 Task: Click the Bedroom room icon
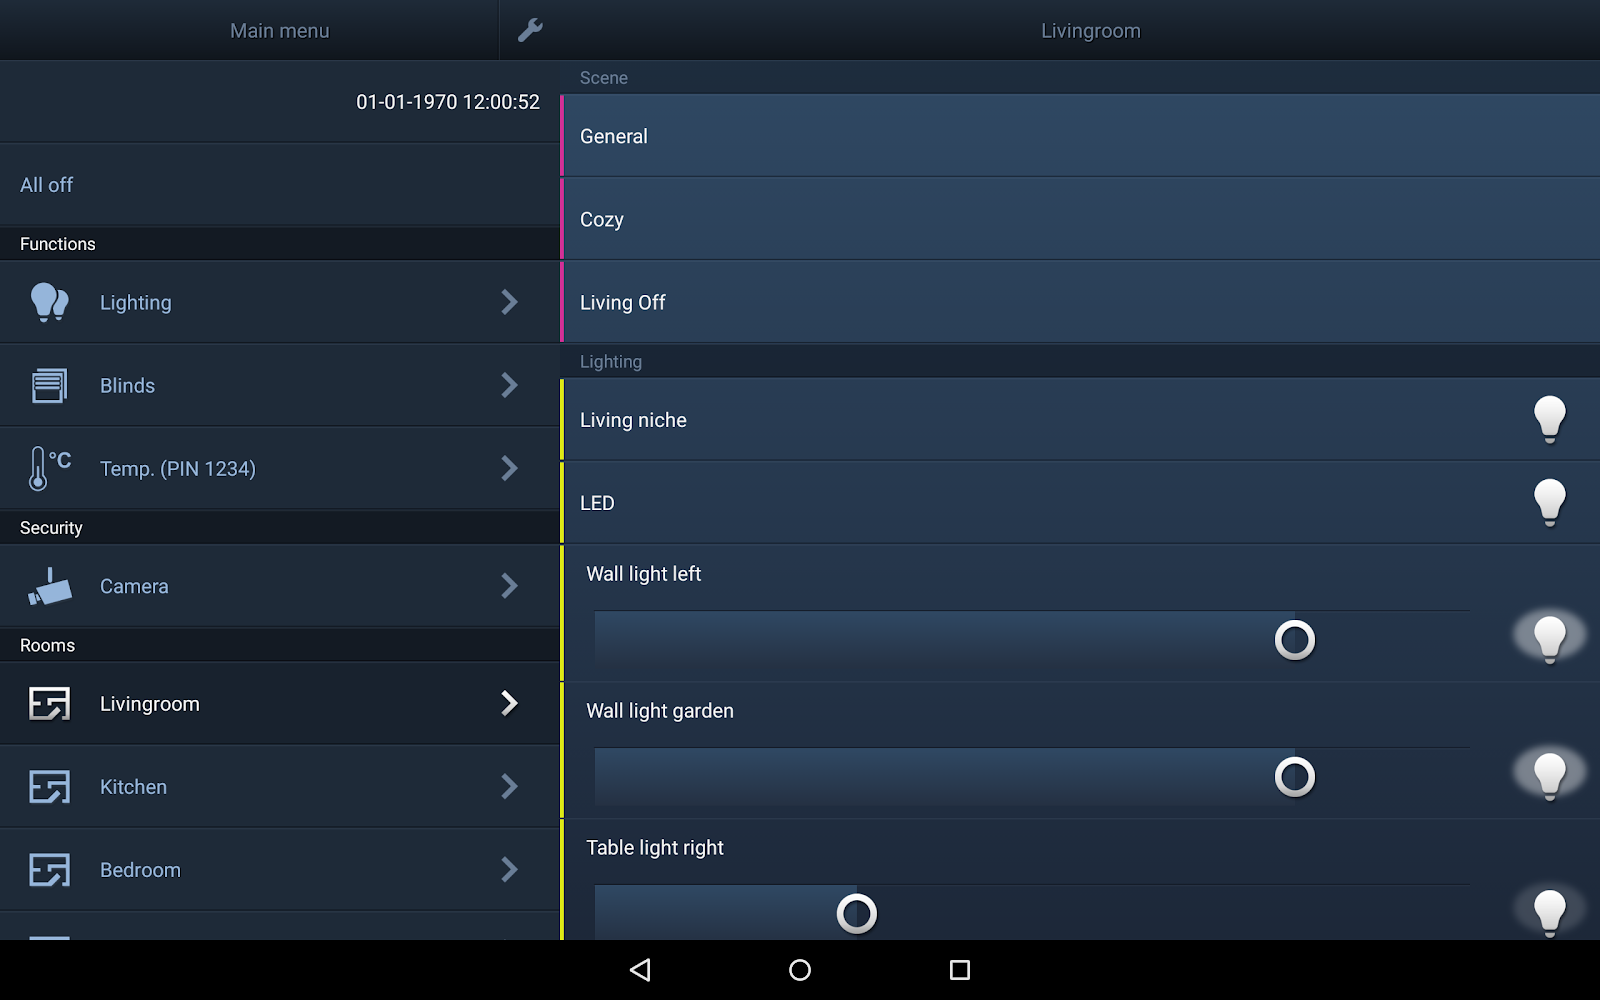[x=49, y=870]
